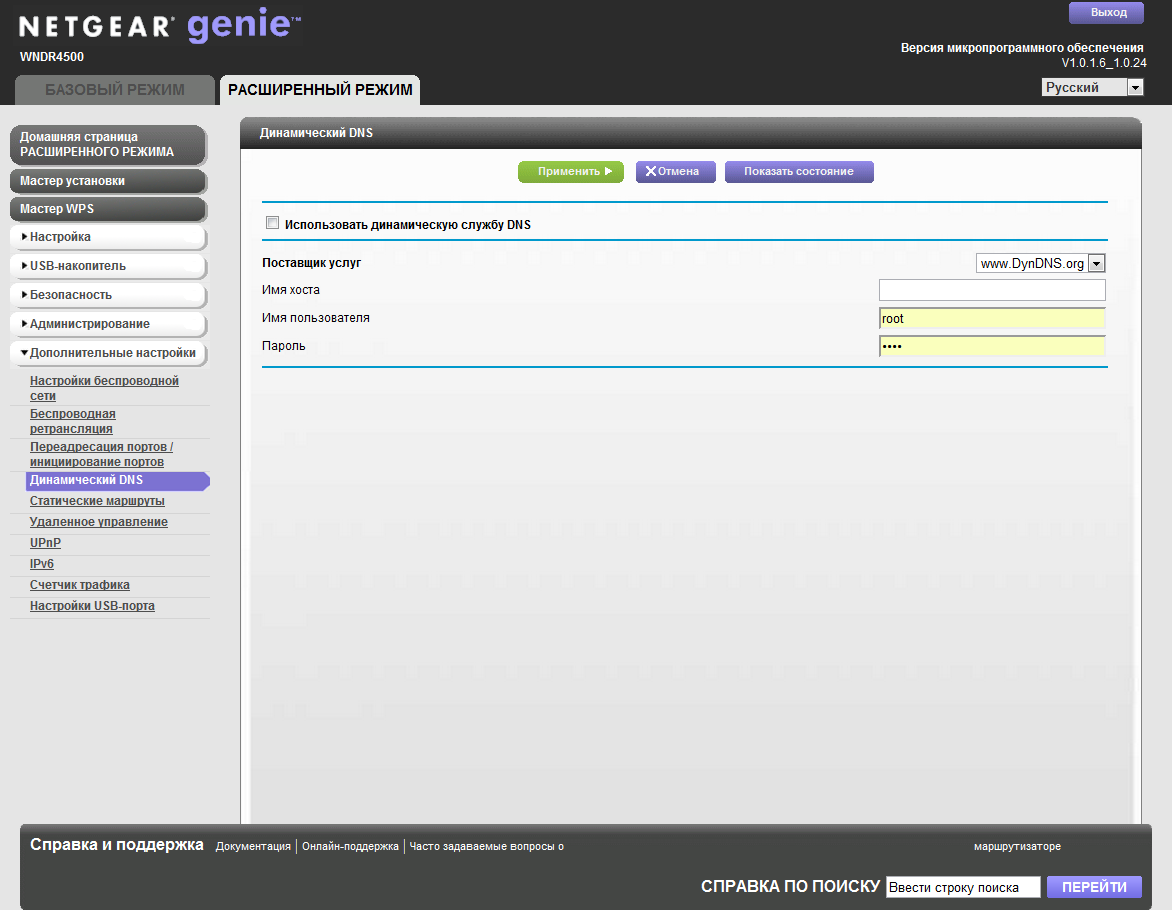
Task: Expand the Администрирование sidebar section
Action: point(107,324)
